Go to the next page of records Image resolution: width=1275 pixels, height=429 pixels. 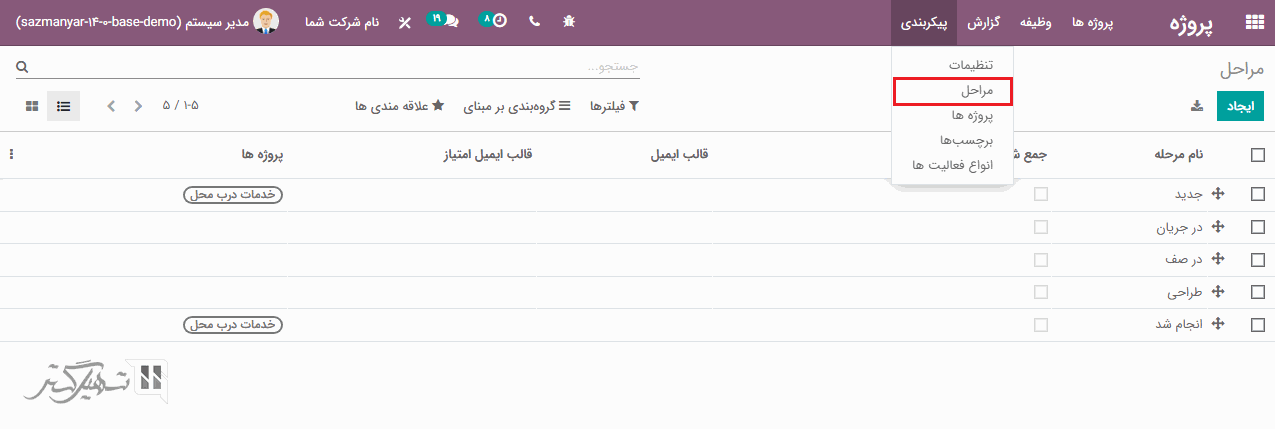click(x=112, y=106)
